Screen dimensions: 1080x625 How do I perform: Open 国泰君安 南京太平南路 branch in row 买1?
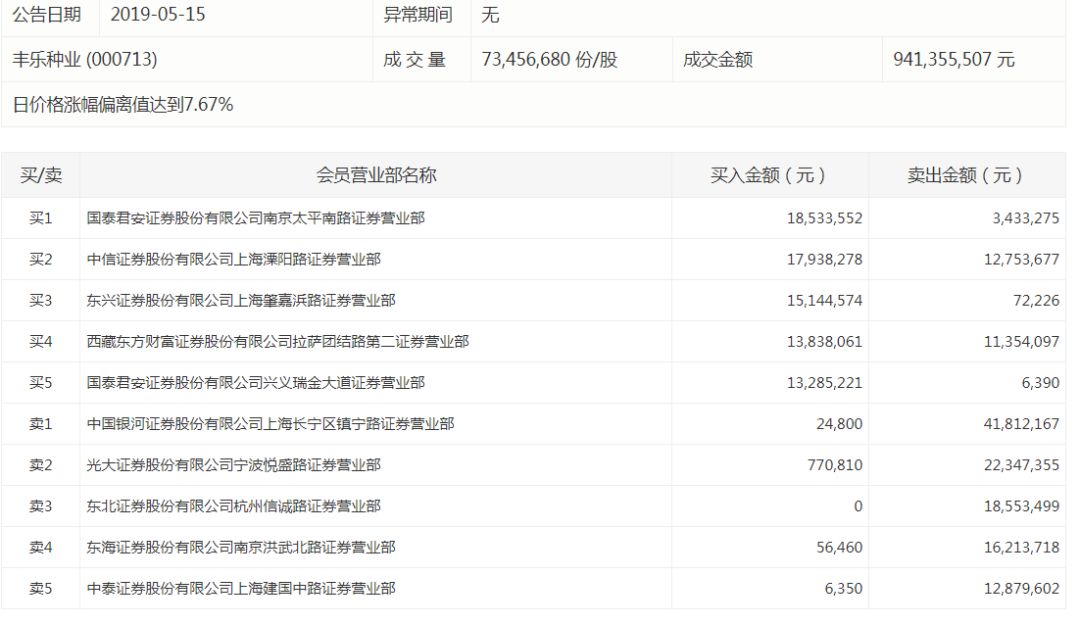tap(255, 218)
